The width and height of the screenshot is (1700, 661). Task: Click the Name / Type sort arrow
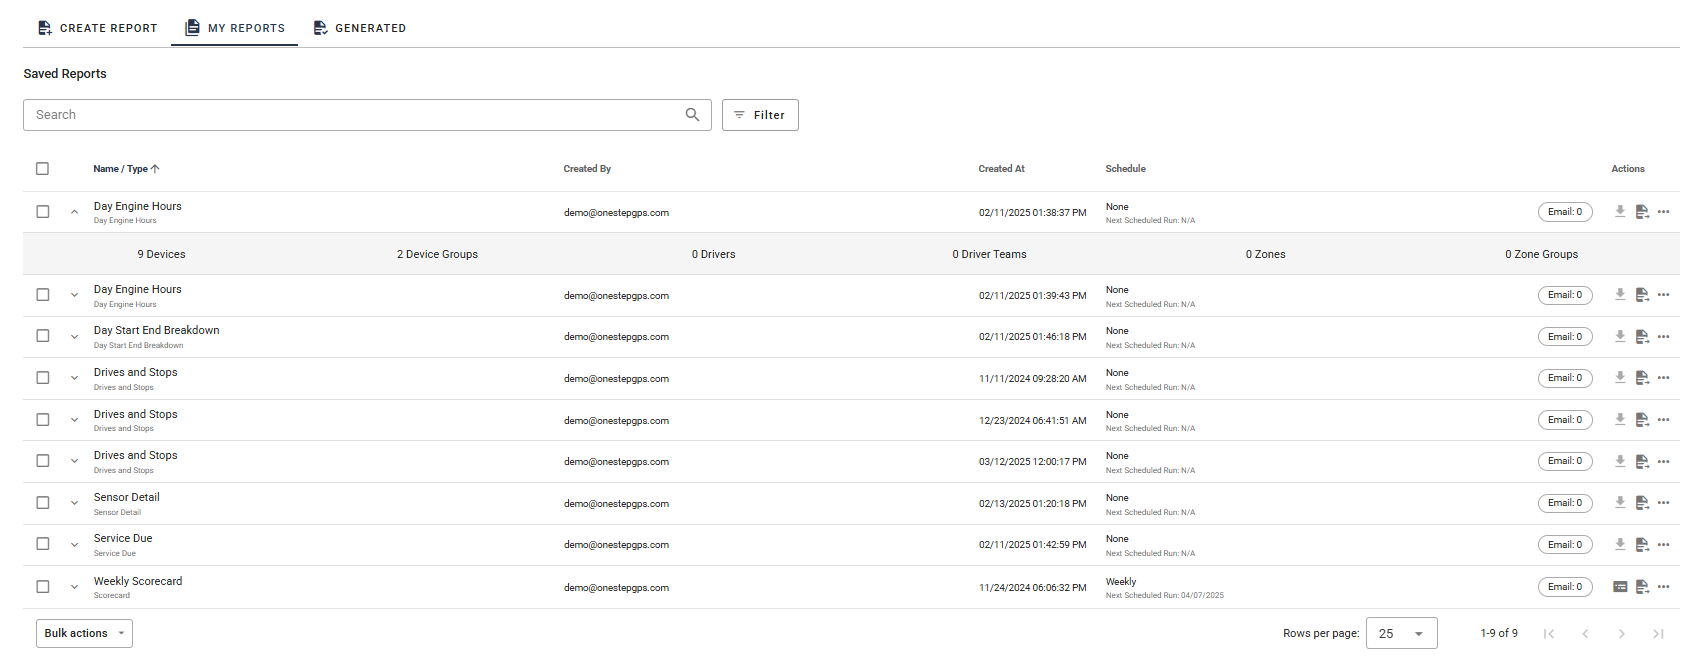(155, 169)
